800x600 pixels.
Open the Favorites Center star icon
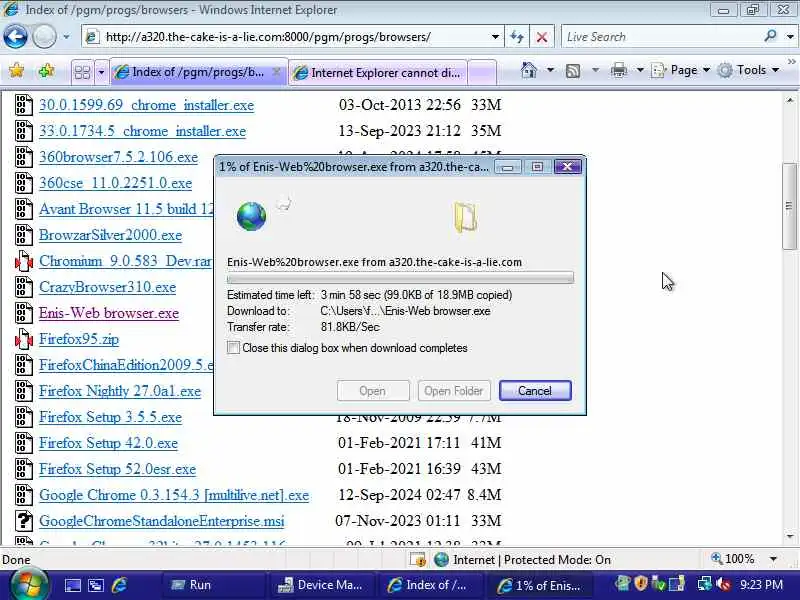pos(17,71)
